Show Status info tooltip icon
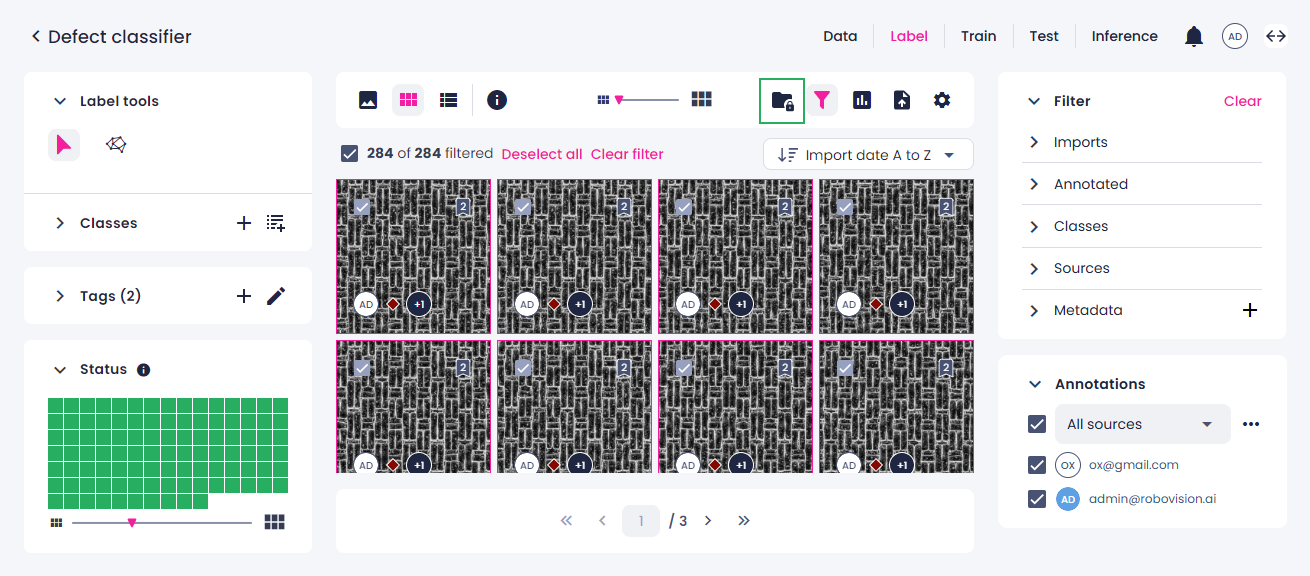The height and width of the screenshot is (576, 1310). 143,370
